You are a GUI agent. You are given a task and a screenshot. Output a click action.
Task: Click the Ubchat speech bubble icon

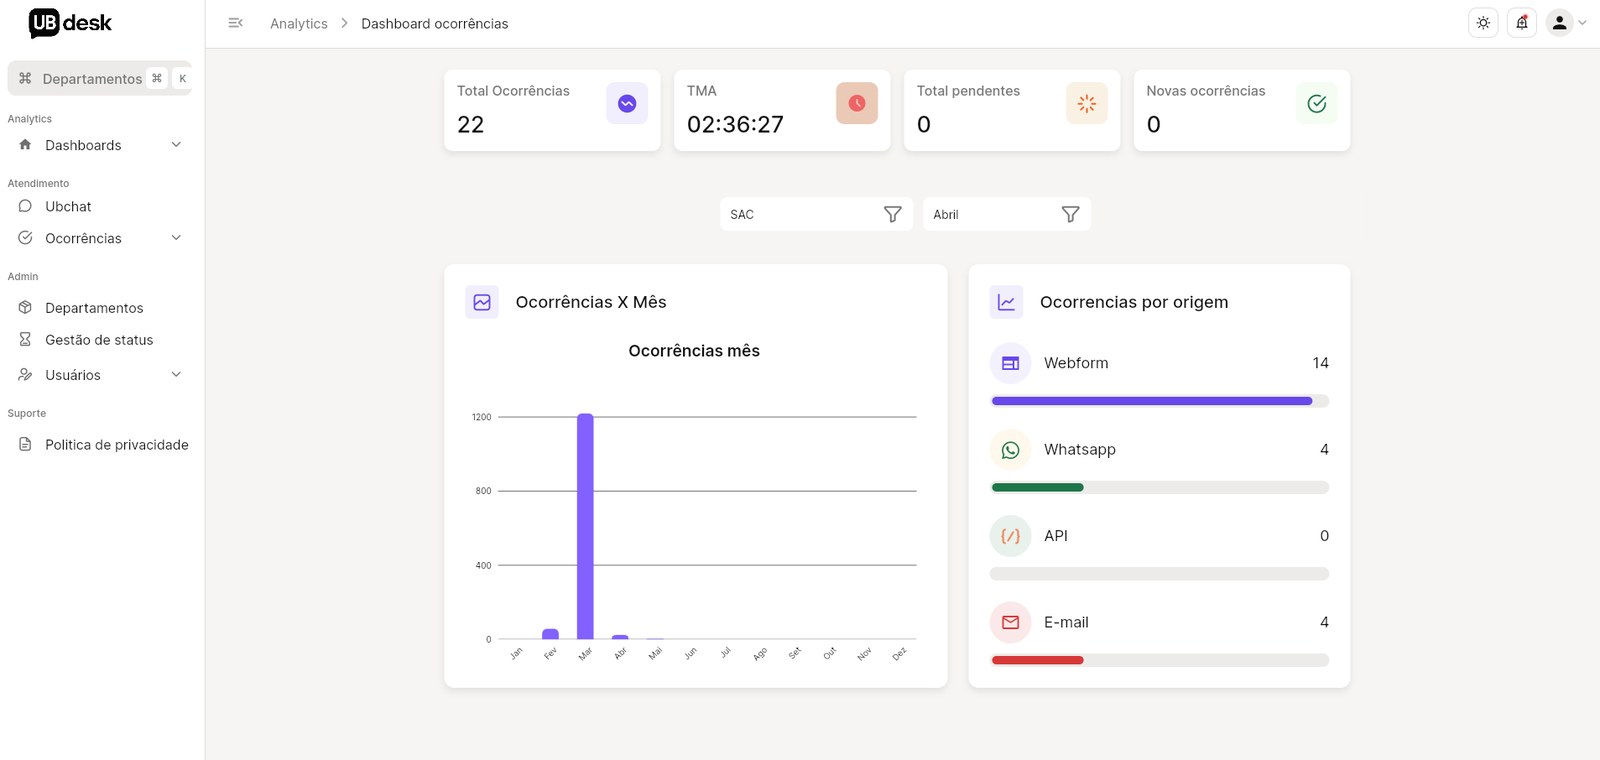[25, 206]
